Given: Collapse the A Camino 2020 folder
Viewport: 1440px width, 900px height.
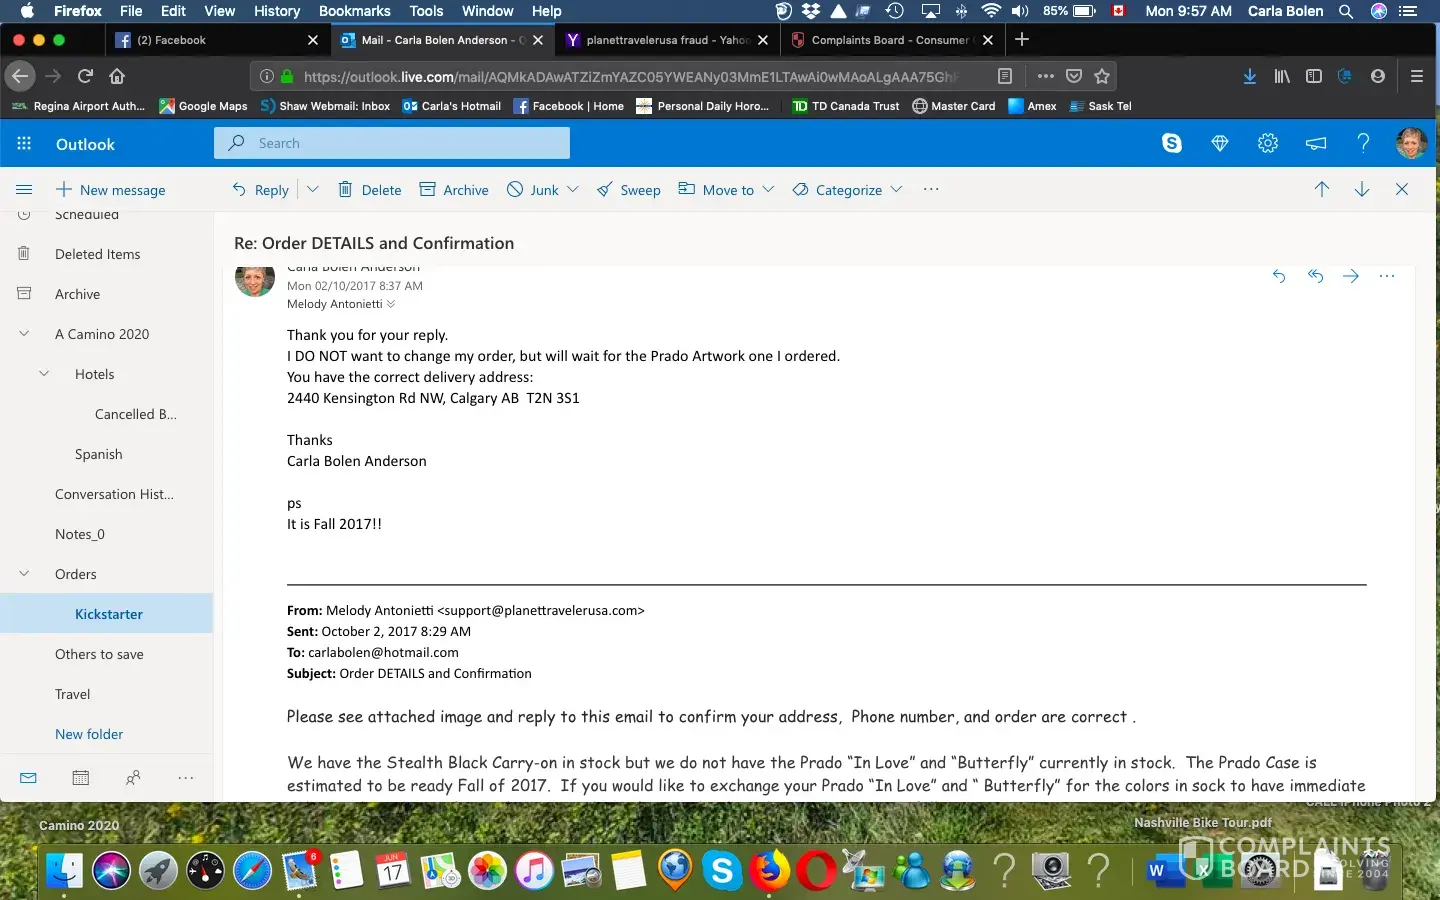Looking at the screenshot, I should 24,334.
